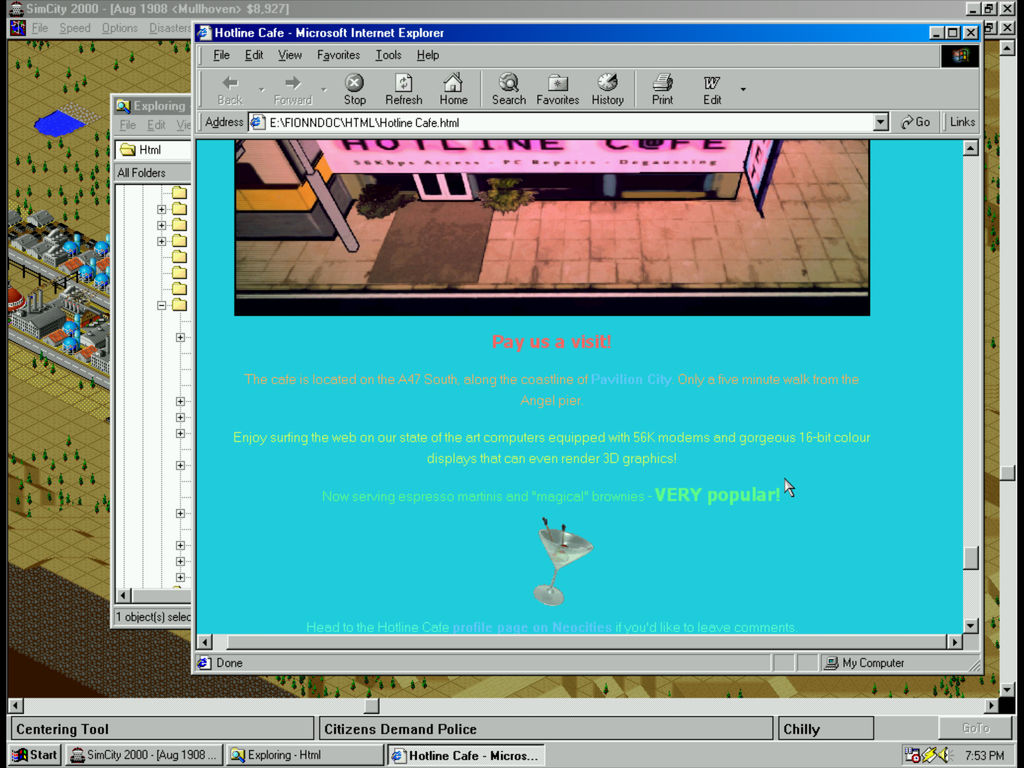Viewport: 1024px width, 768px height.
Task: Click the IE horizontal scroll left arrow
Action: 204,643
